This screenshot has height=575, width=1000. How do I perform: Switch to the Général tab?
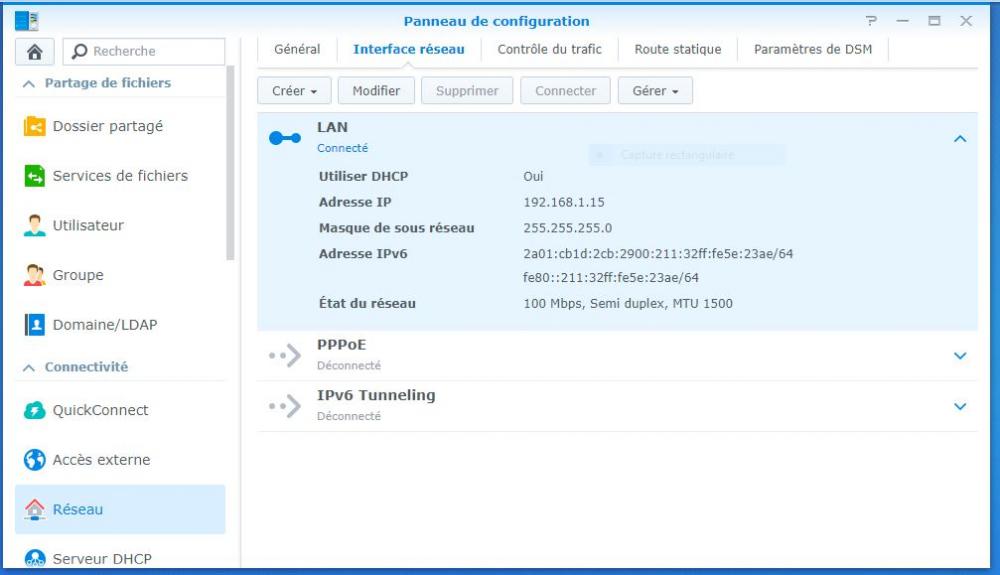(297, 49)
